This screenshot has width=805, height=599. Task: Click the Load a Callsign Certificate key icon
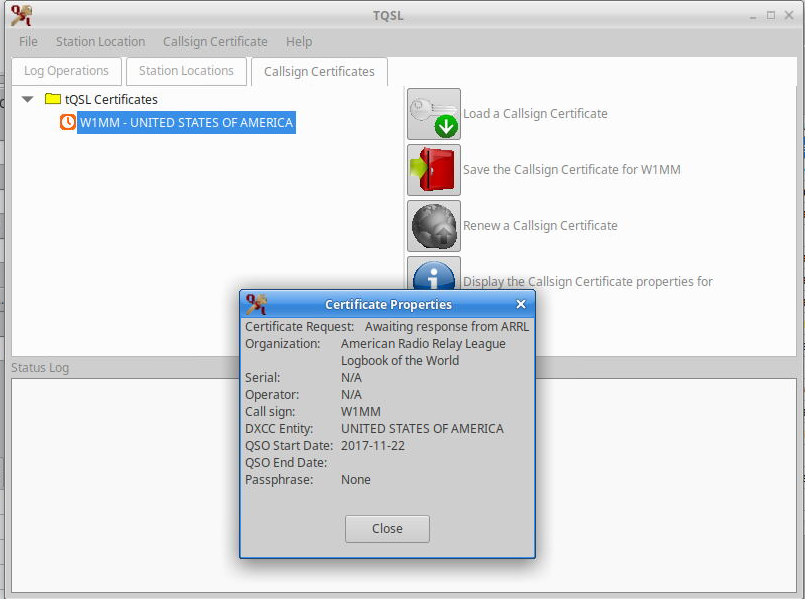tap(434, 114)
